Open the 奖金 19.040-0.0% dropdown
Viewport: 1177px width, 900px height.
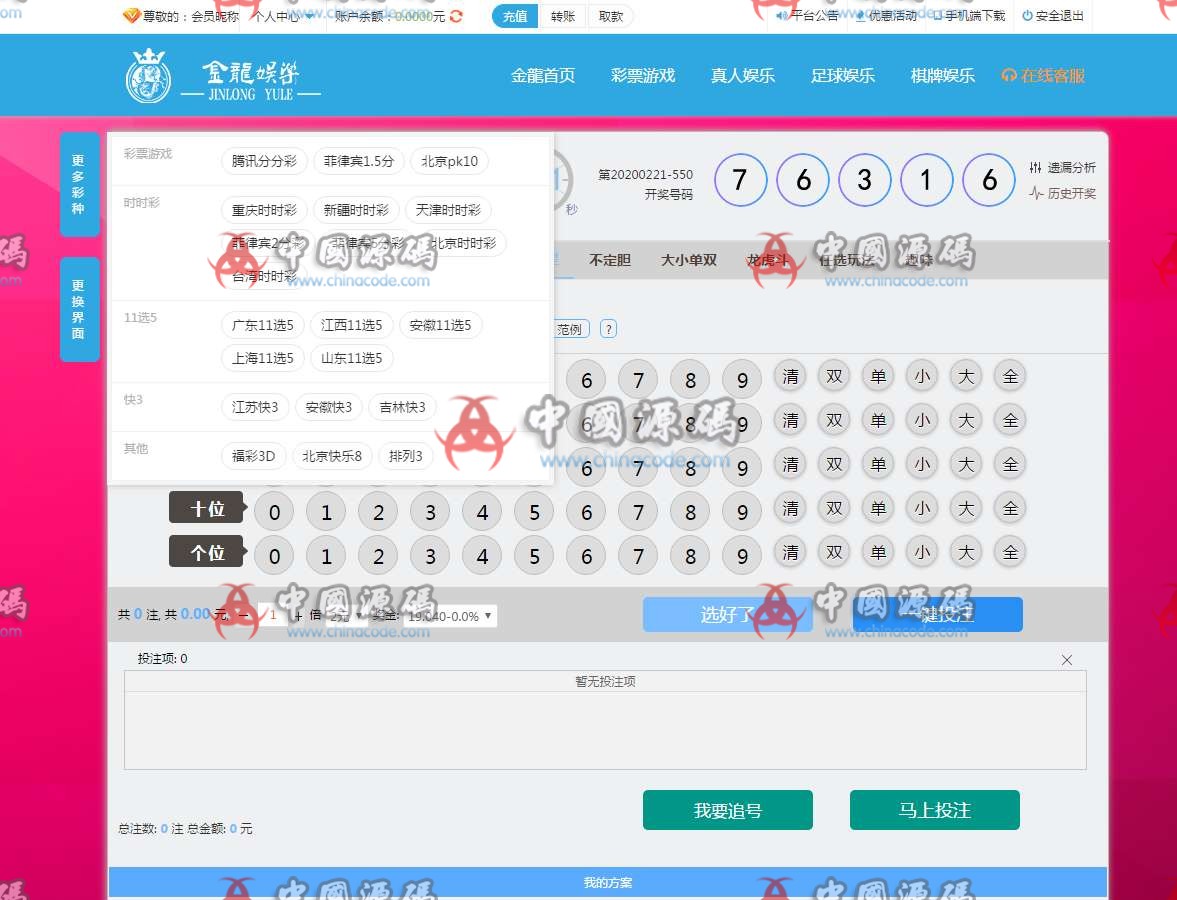pyautogui.click(x=450, y=616)
